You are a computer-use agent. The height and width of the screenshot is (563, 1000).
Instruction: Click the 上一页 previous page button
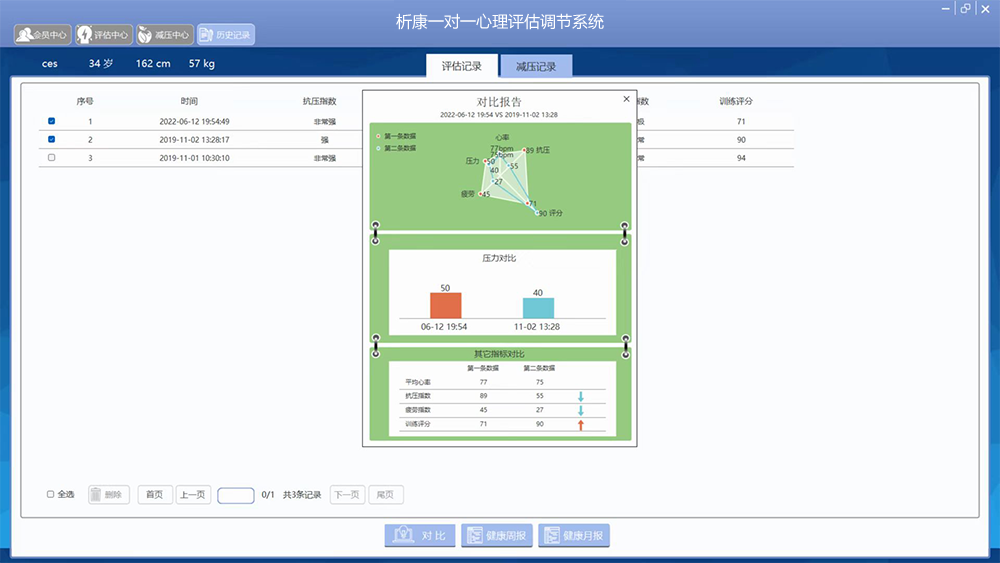point(193,494)
